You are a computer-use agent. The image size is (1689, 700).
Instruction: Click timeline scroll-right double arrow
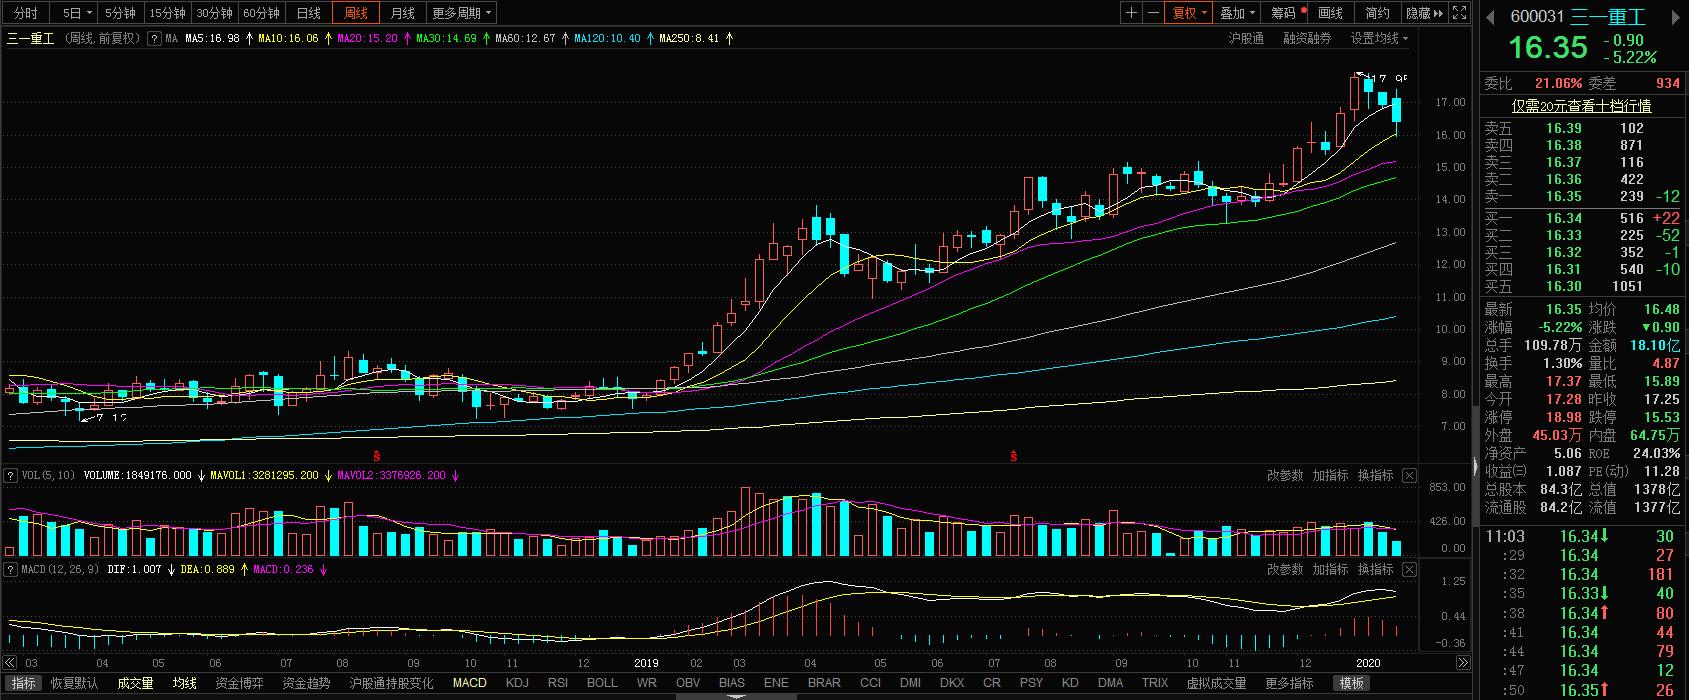point(1462,663)
